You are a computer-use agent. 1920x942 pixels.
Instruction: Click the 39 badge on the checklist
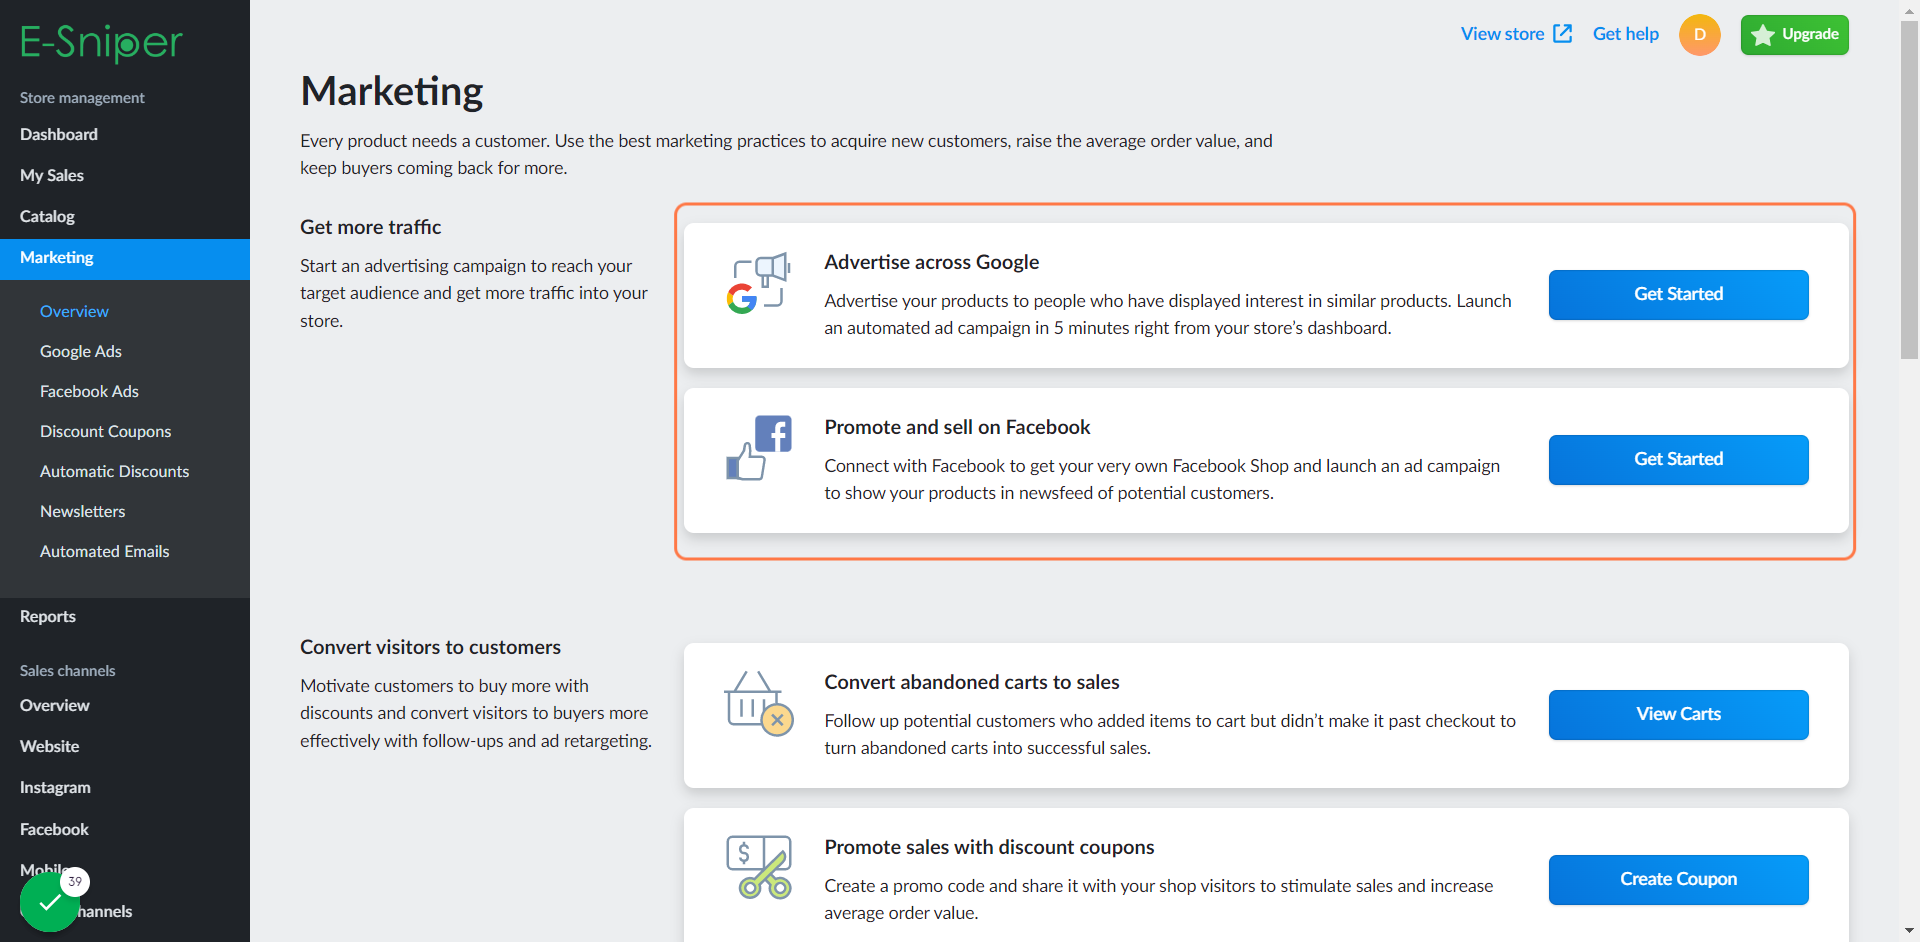pos(75,882)
